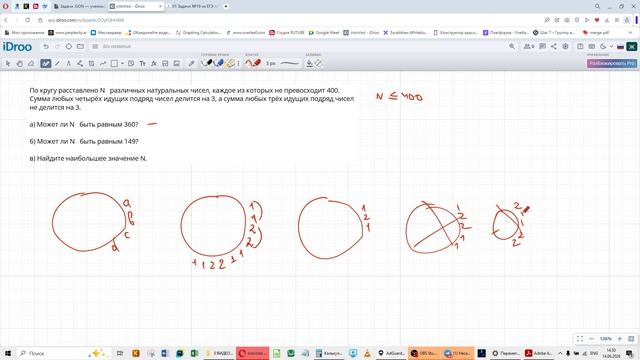Zoom in with the plus button

(x=620, y=339)
